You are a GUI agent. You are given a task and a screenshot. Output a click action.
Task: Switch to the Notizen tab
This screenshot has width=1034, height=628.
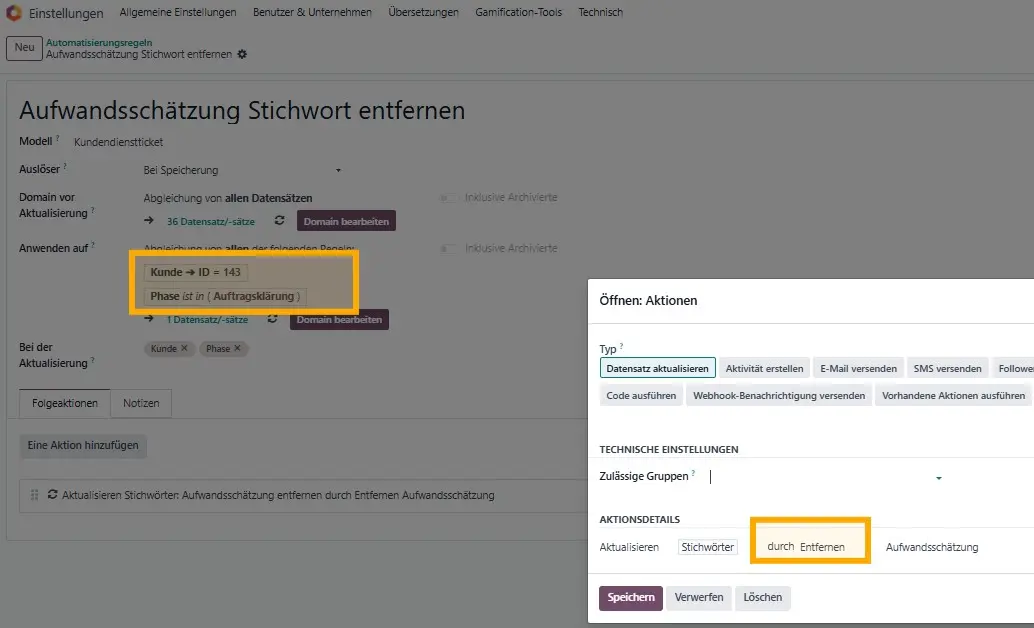(141, 403)
